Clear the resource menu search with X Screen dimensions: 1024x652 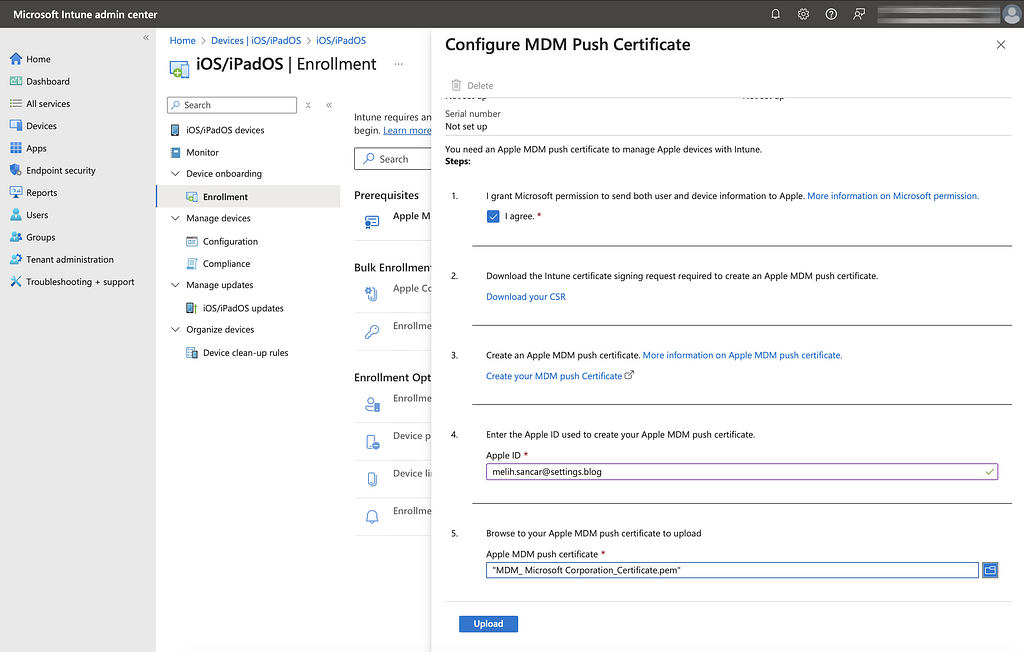[x=308, y=105]
